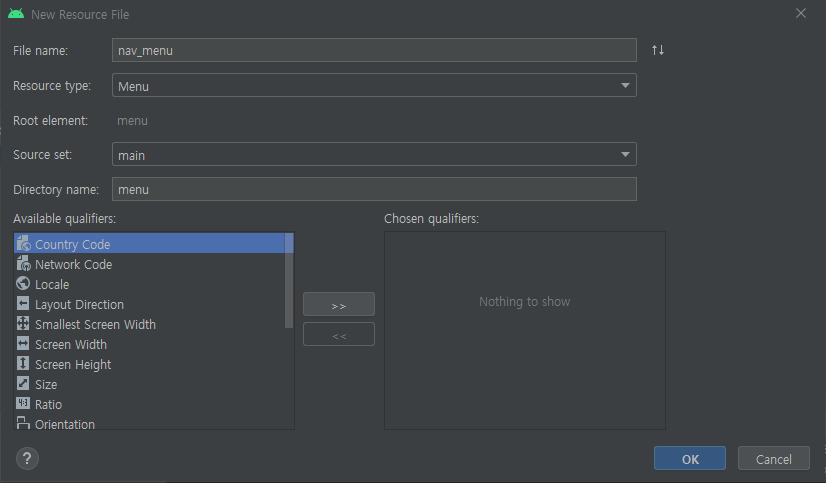Screen dimensions: 826x483
Task: Click the Cancel button
Action: (773, 458)
